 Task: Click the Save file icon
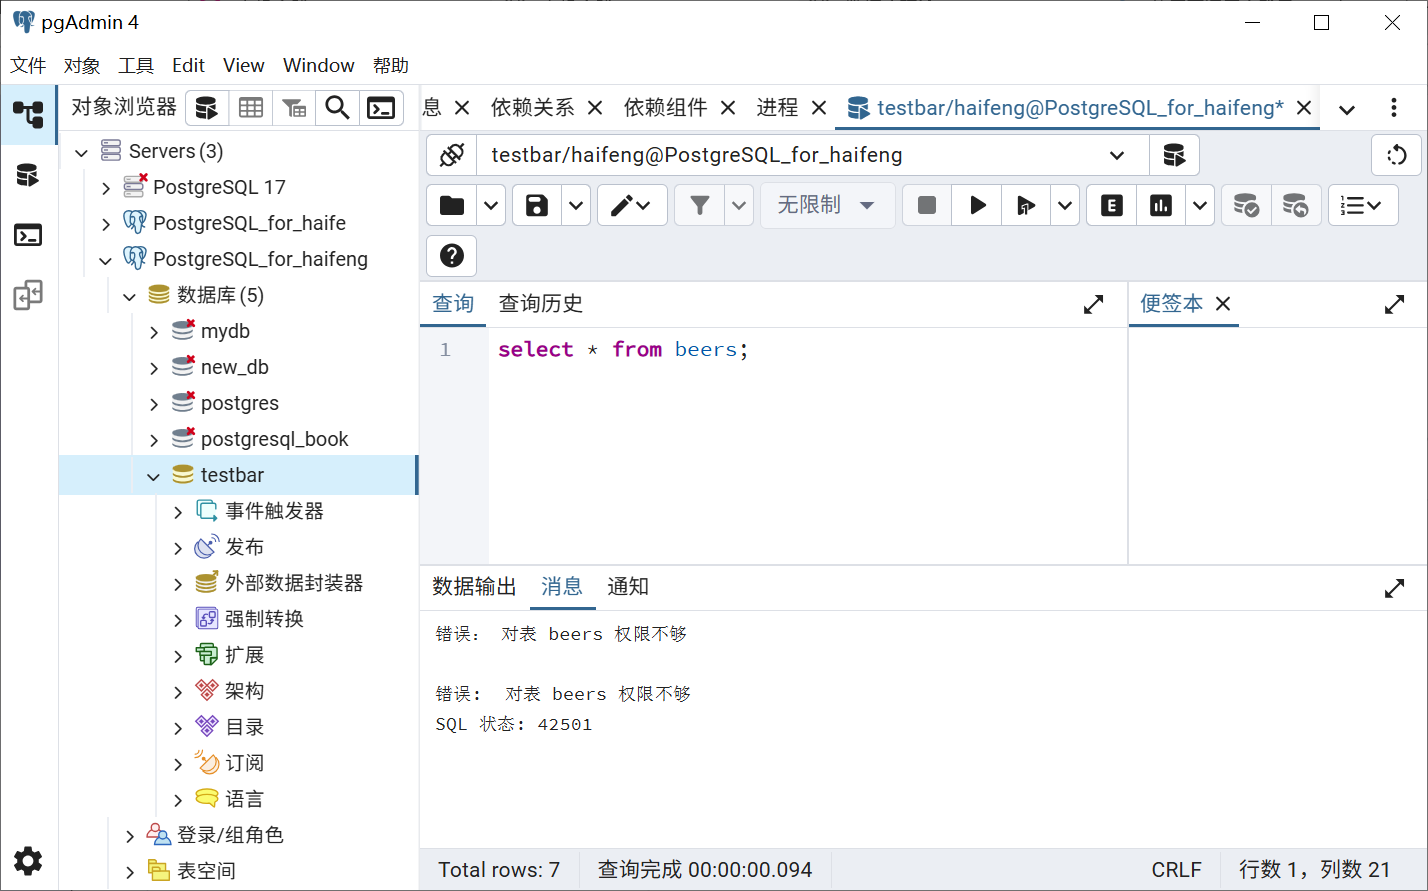tap(537, 205)
